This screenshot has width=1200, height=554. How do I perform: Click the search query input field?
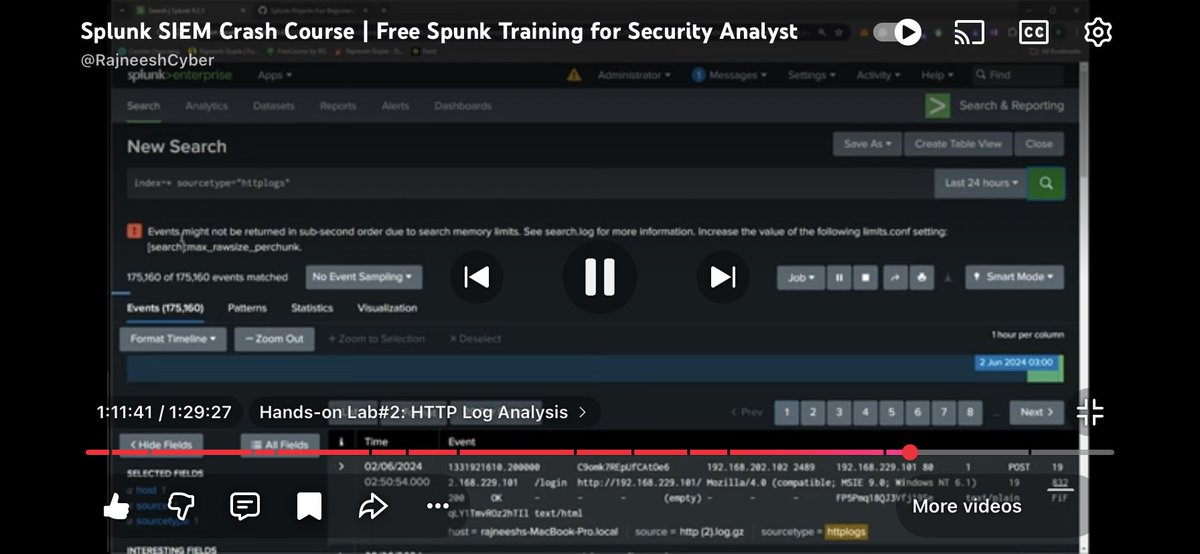(x=530, y=184)
